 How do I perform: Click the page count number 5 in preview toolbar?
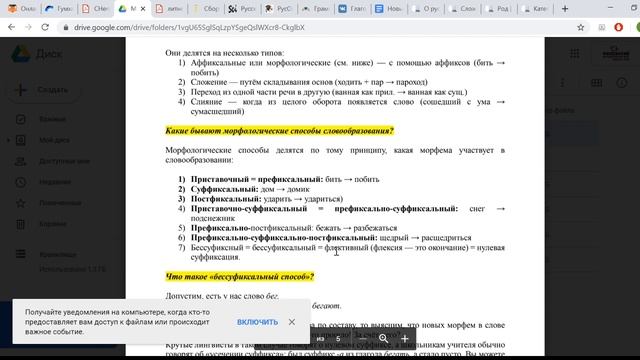pyautogui.click(x=338, y=339)
